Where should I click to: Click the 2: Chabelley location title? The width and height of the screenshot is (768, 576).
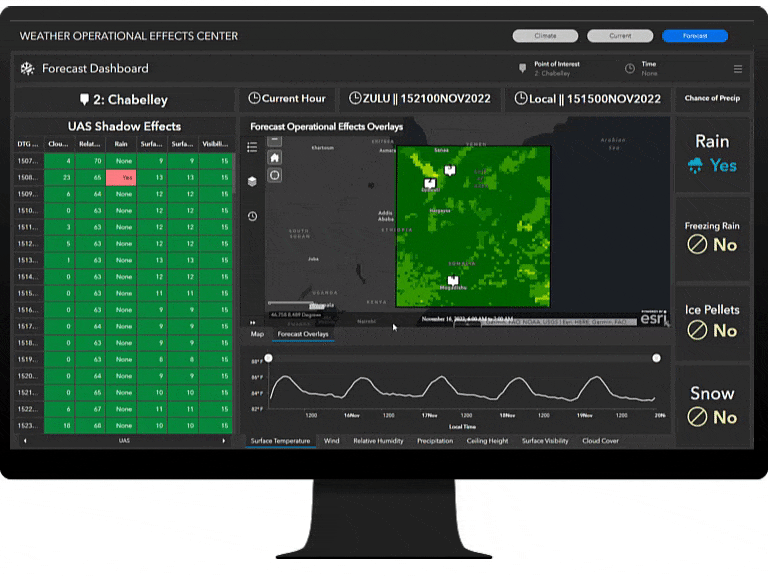(123, 100)
